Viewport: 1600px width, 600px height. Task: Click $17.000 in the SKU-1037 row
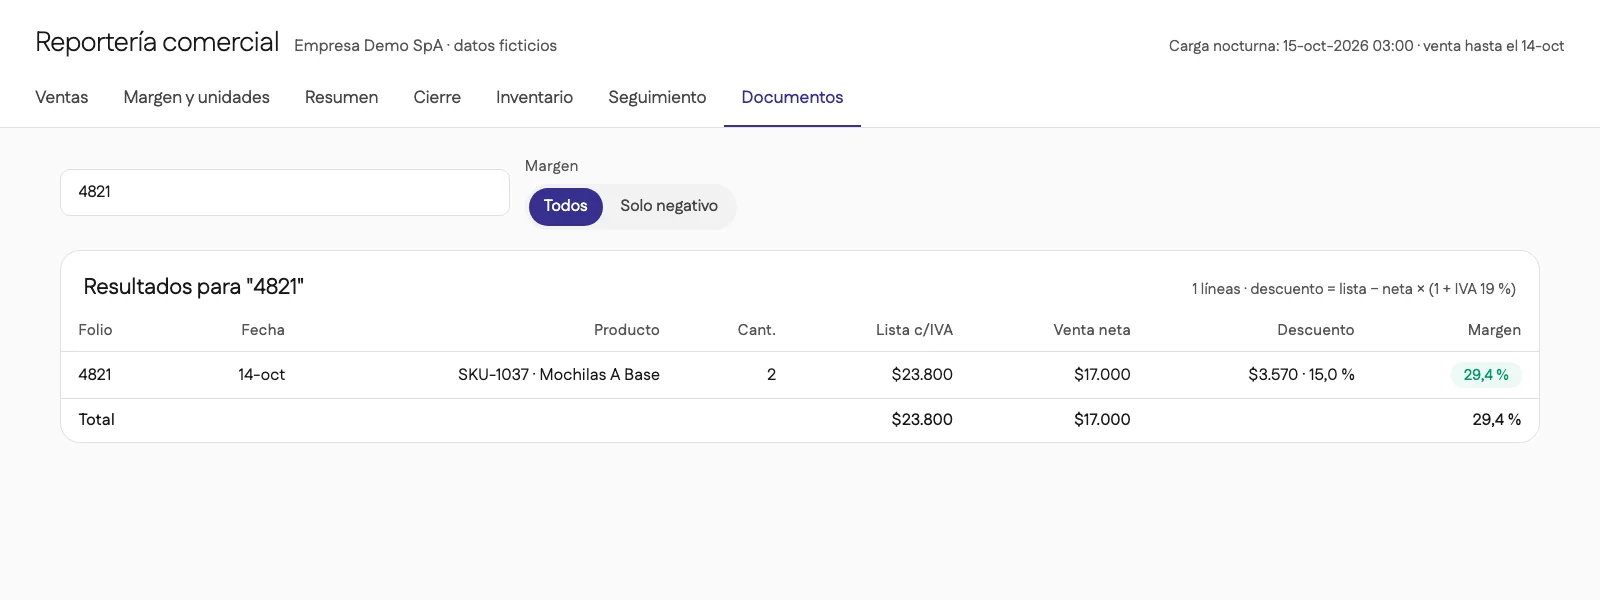point(1102,375)
